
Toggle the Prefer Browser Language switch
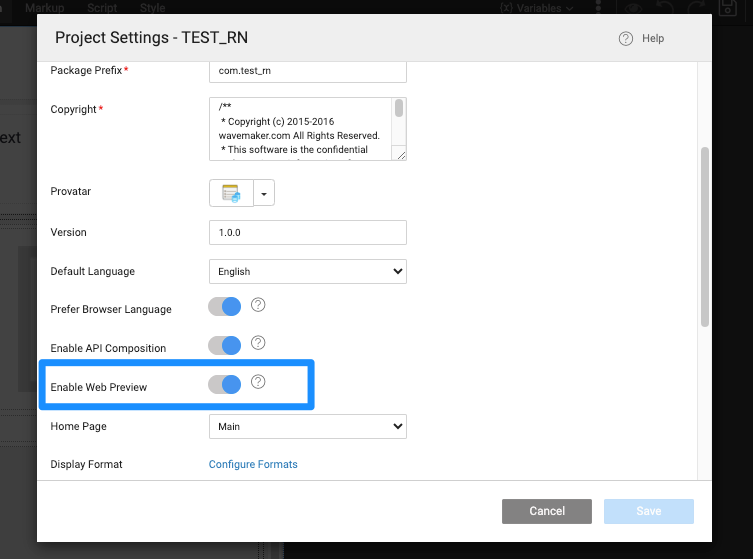(x=225, y=307)
